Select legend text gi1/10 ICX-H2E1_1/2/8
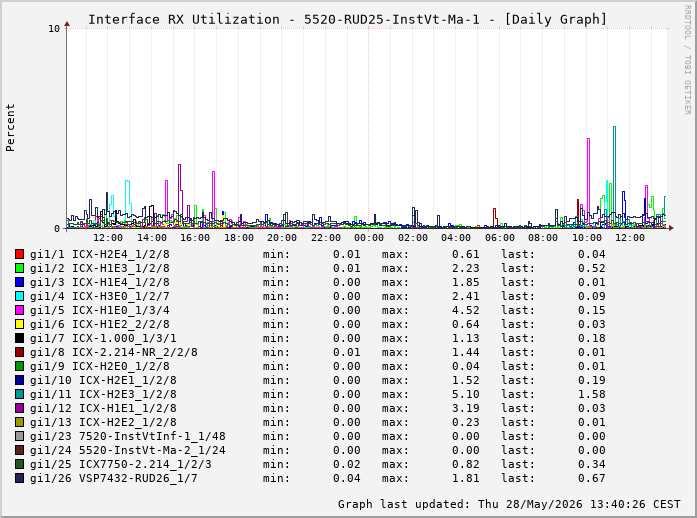697x518 pixels. 103,380
